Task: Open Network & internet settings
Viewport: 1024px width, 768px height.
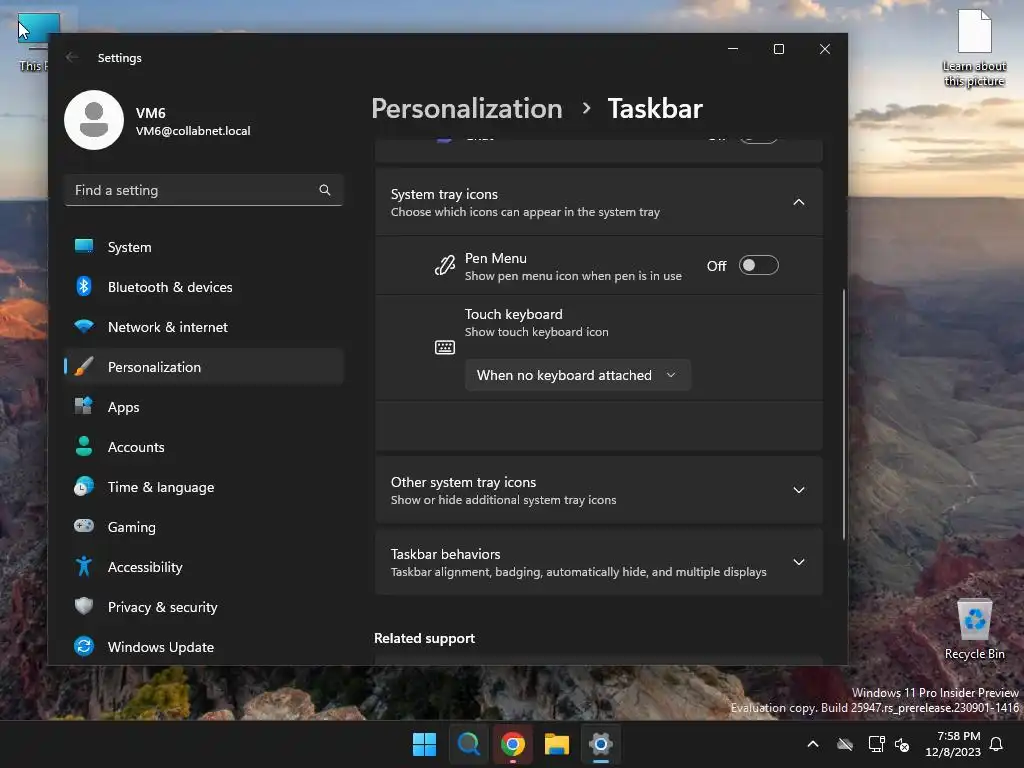Action: click(204, 327)
